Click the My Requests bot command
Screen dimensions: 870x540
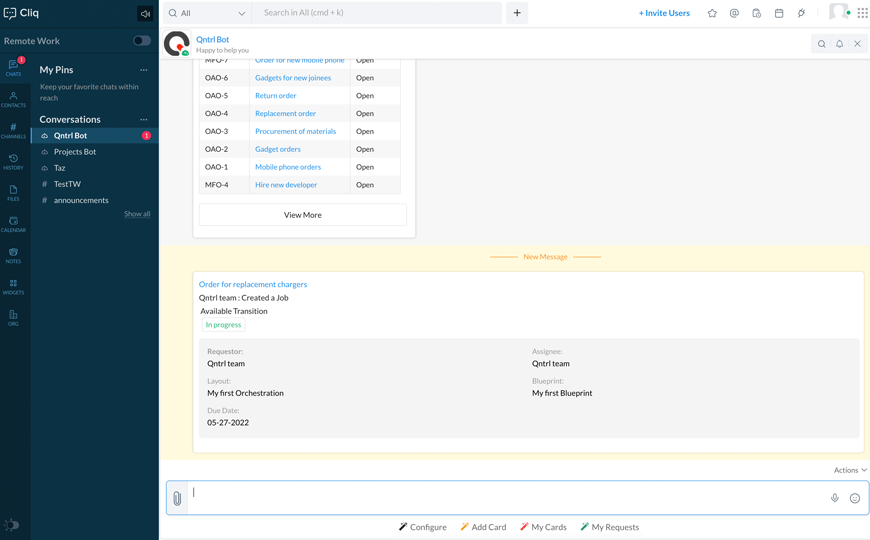610,527
